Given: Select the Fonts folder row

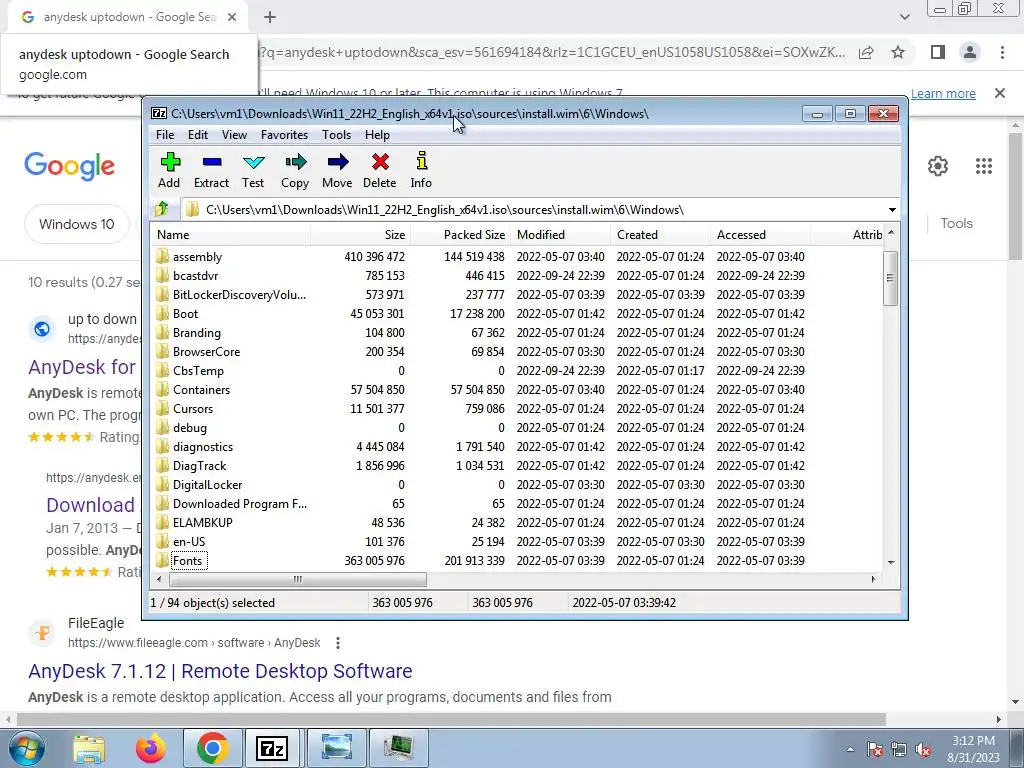Looking at the screenshot, I should pyautogui.click(x=518, y=560).
